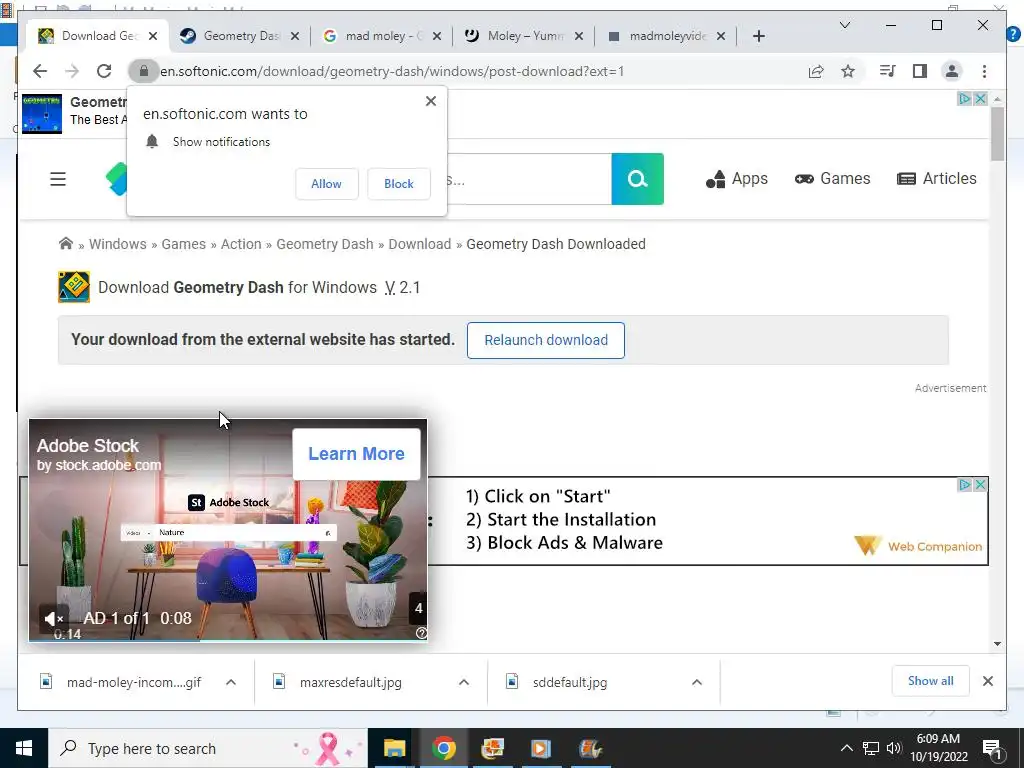
Task: Bookmark this page with star icon
Action: (x=848, y=71)
